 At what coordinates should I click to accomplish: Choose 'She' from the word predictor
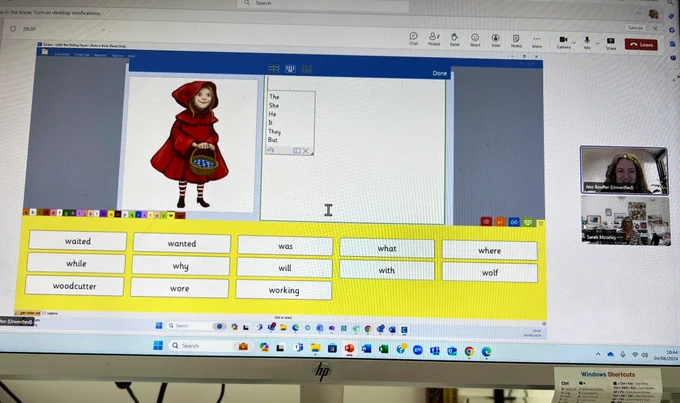[x=274, y=105]
